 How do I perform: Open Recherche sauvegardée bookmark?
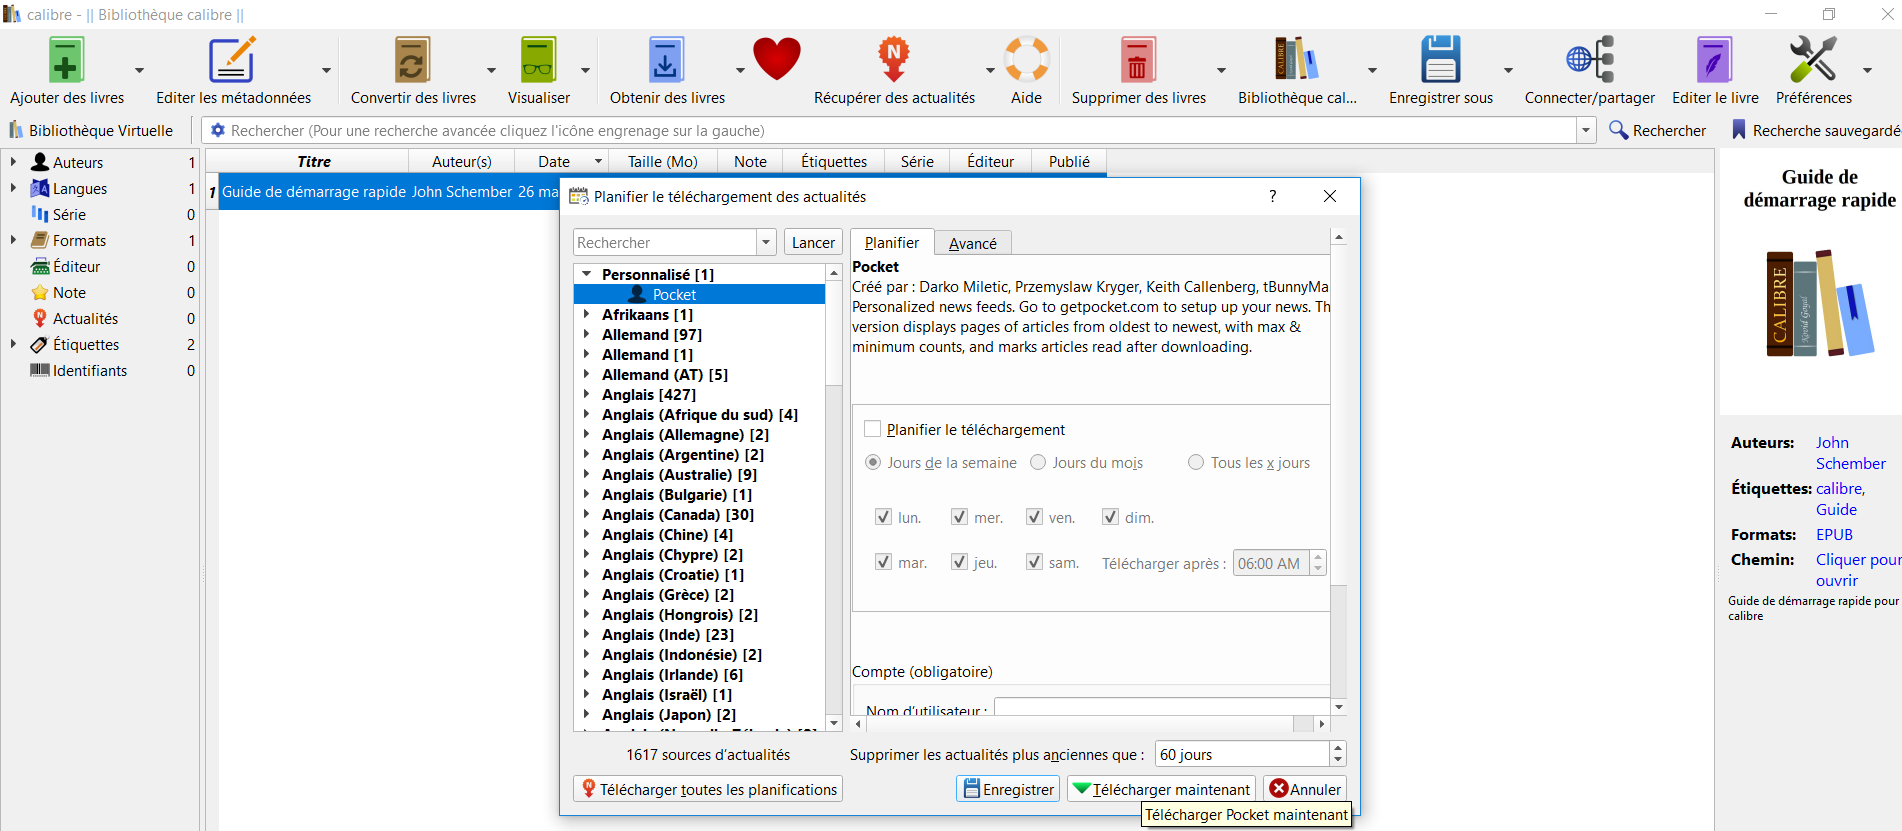[1816, 130]
